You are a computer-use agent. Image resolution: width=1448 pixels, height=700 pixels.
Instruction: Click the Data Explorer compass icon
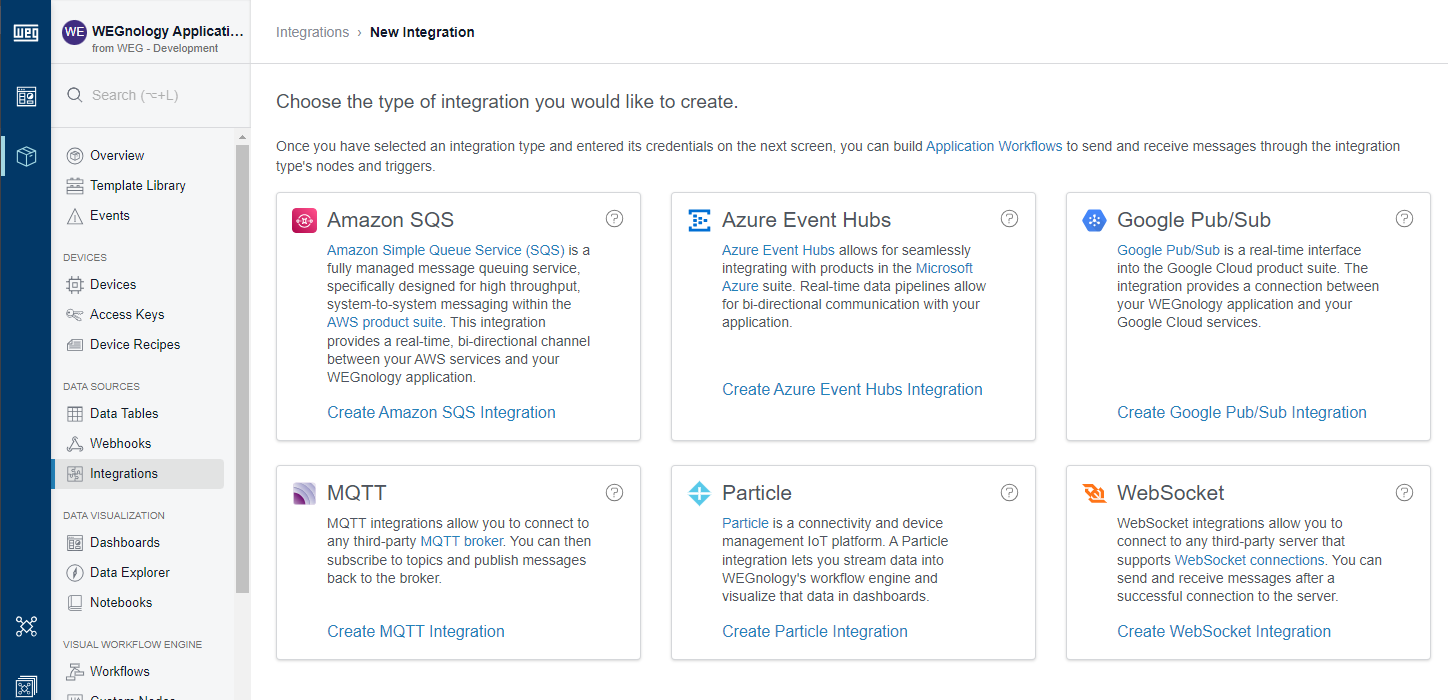tap(75, 573)
